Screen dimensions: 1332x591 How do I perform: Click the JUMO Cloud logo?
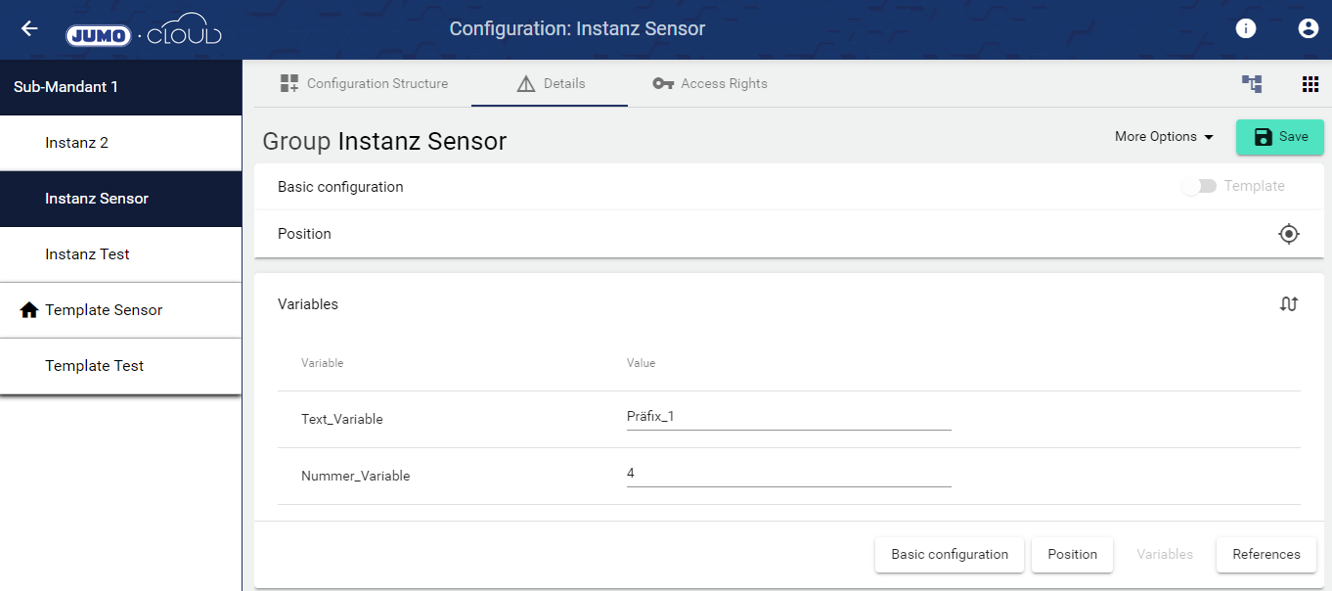coord(144,32)
